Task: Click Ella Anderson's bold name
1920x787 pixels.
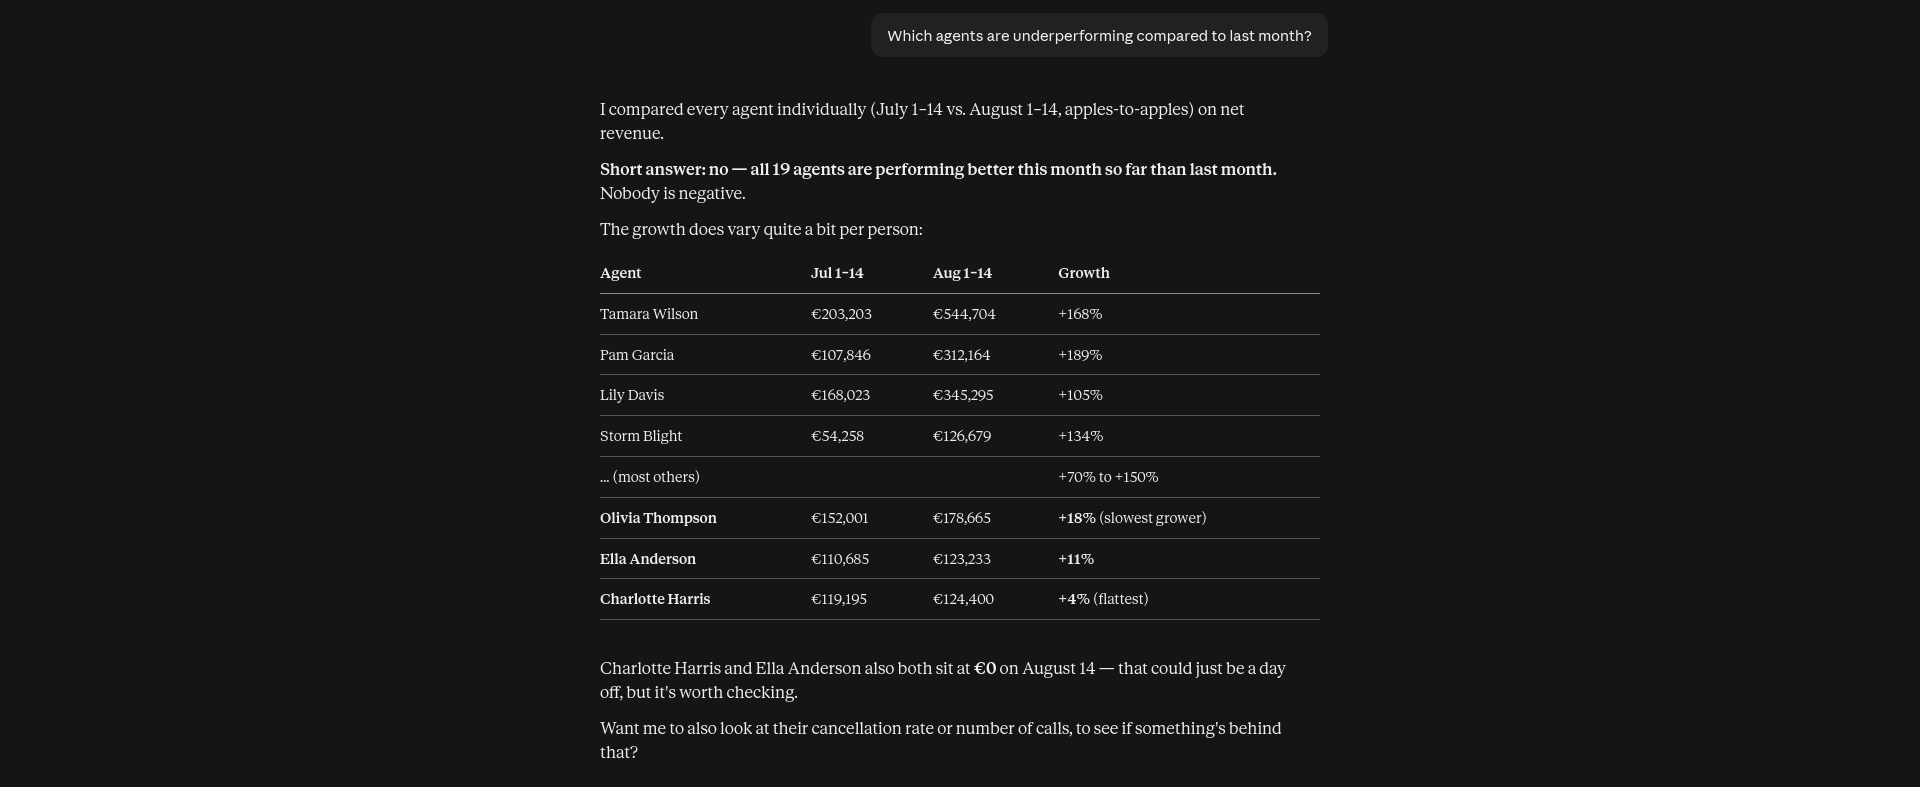Action: 648,559
